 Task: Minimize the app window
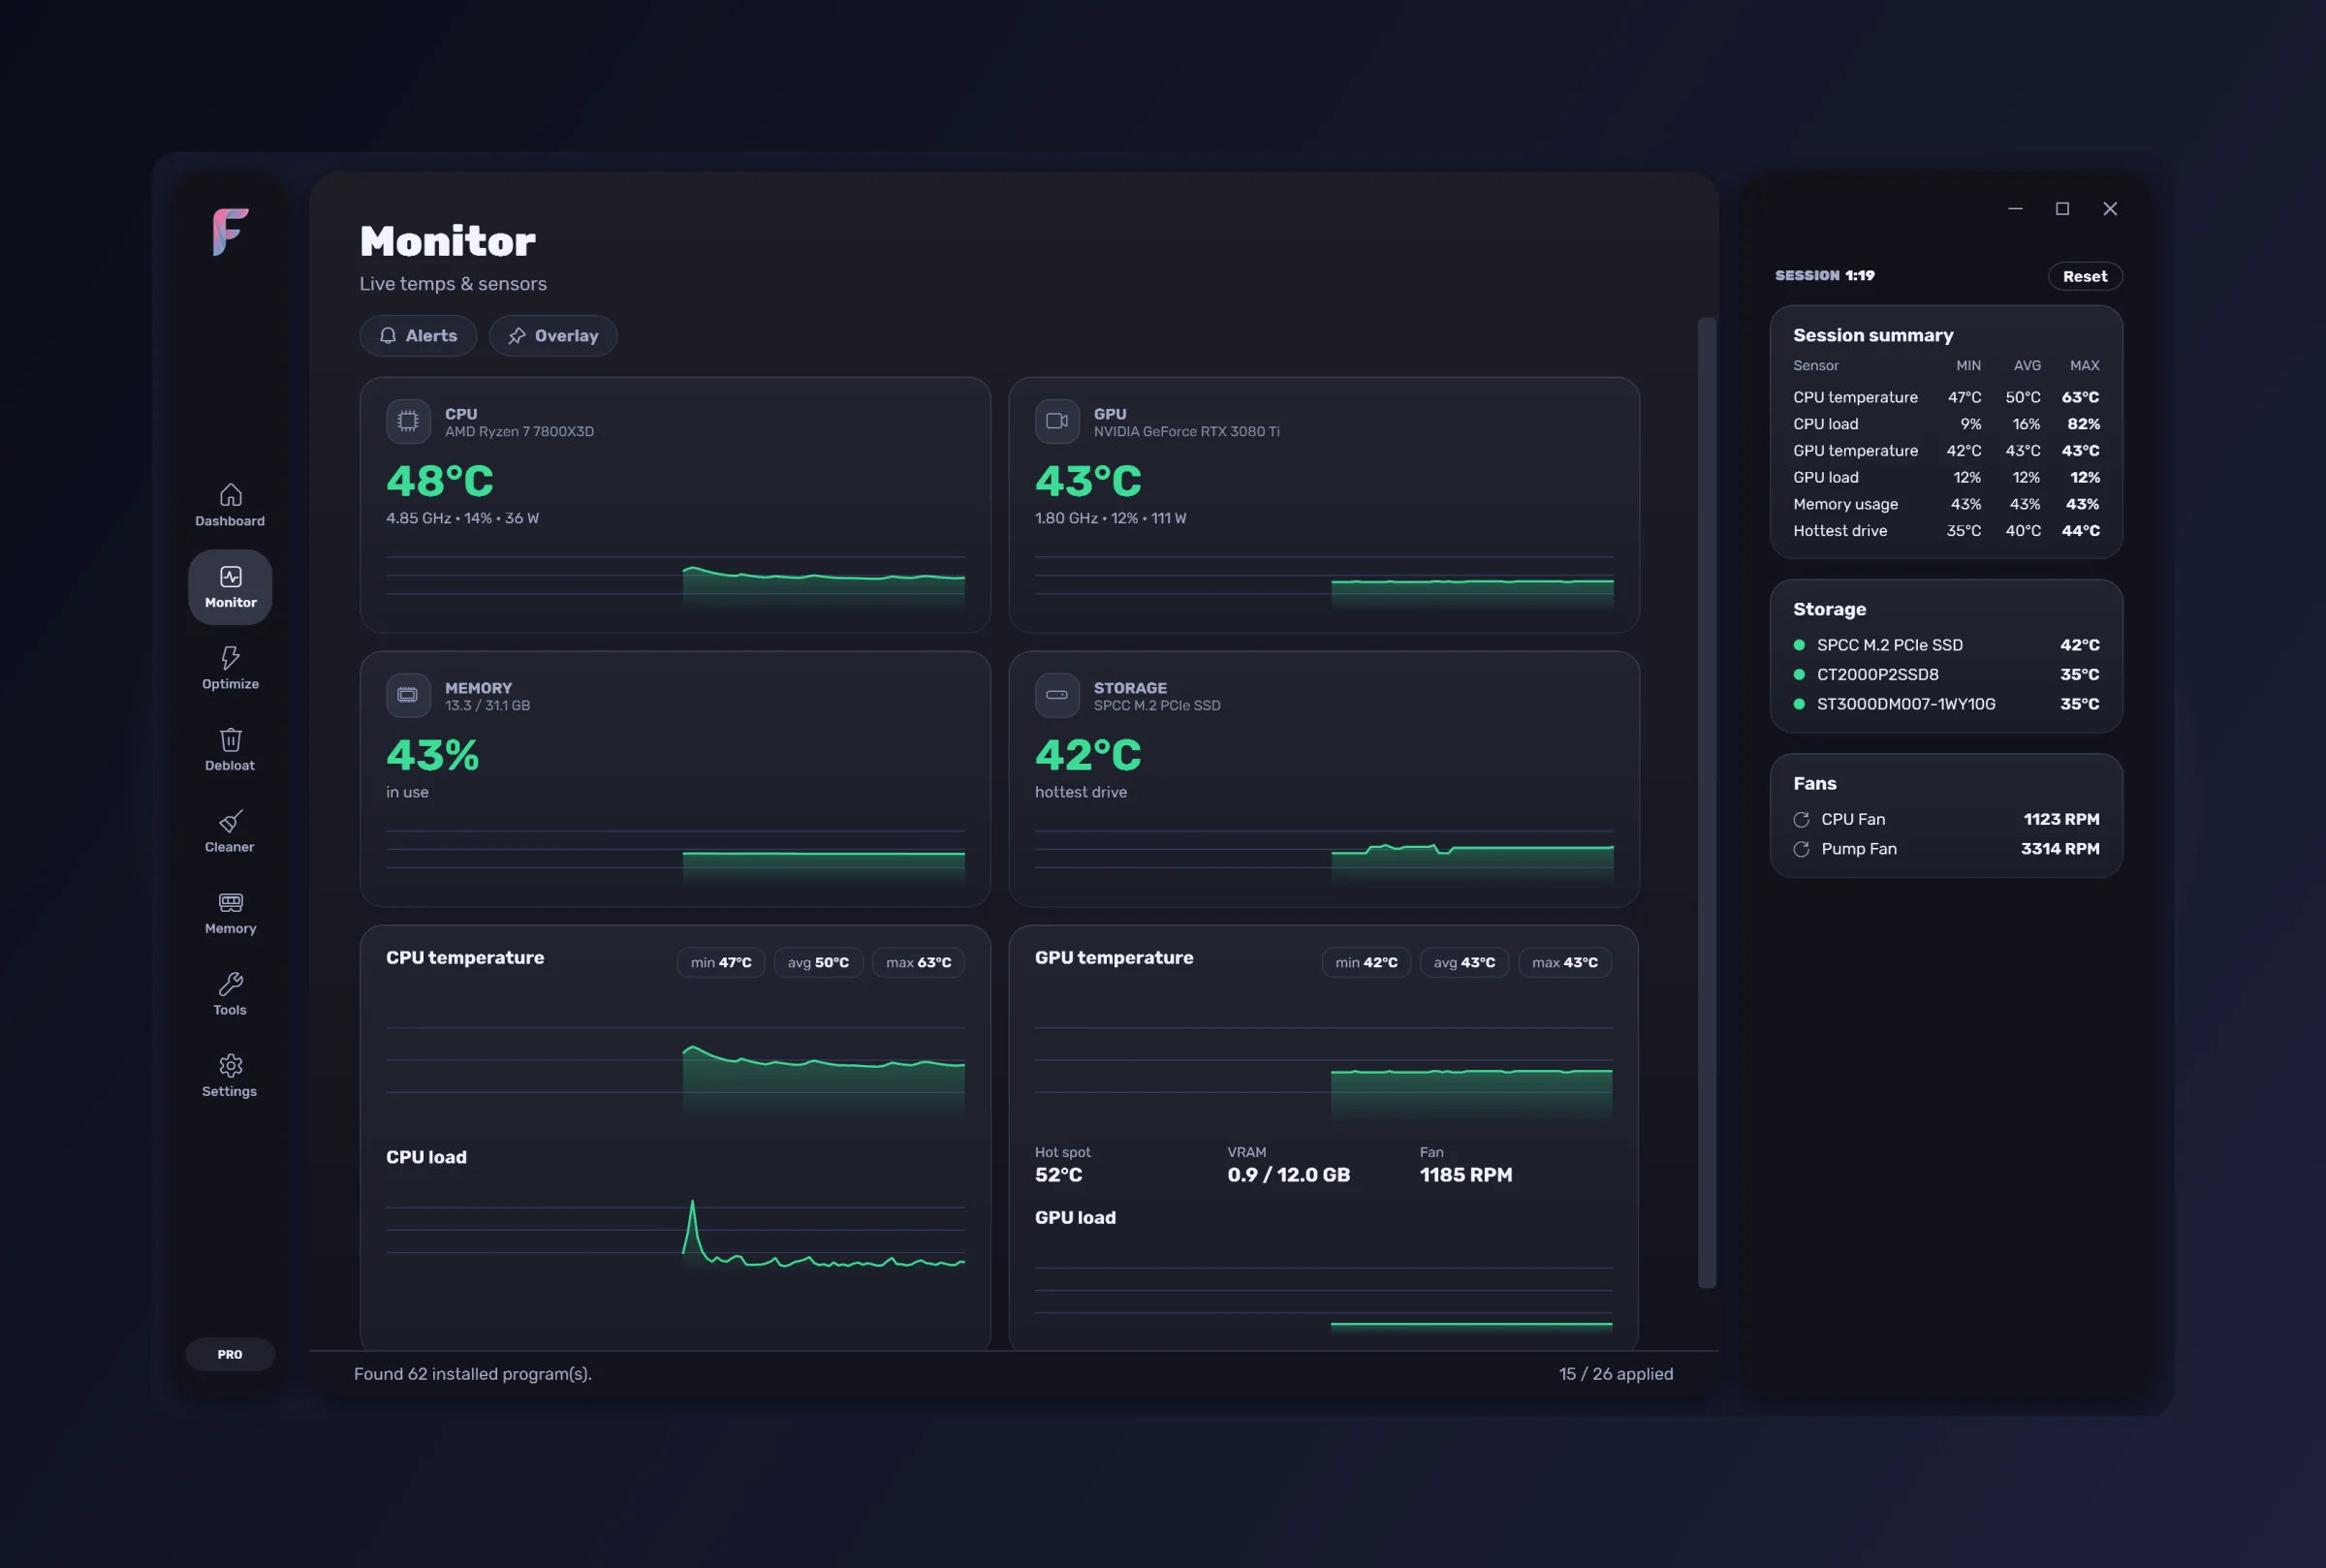click(2015, 209)
